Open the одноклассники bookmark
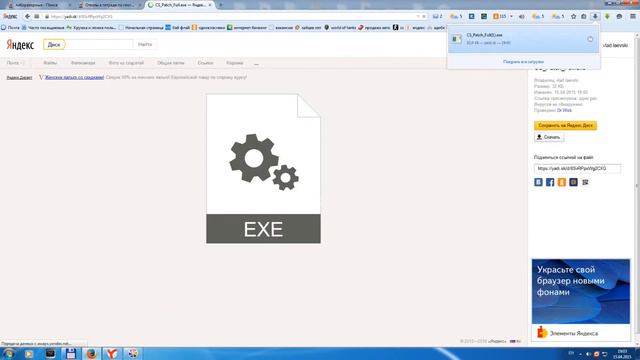 pyautogui.click(x=208, y=27)
